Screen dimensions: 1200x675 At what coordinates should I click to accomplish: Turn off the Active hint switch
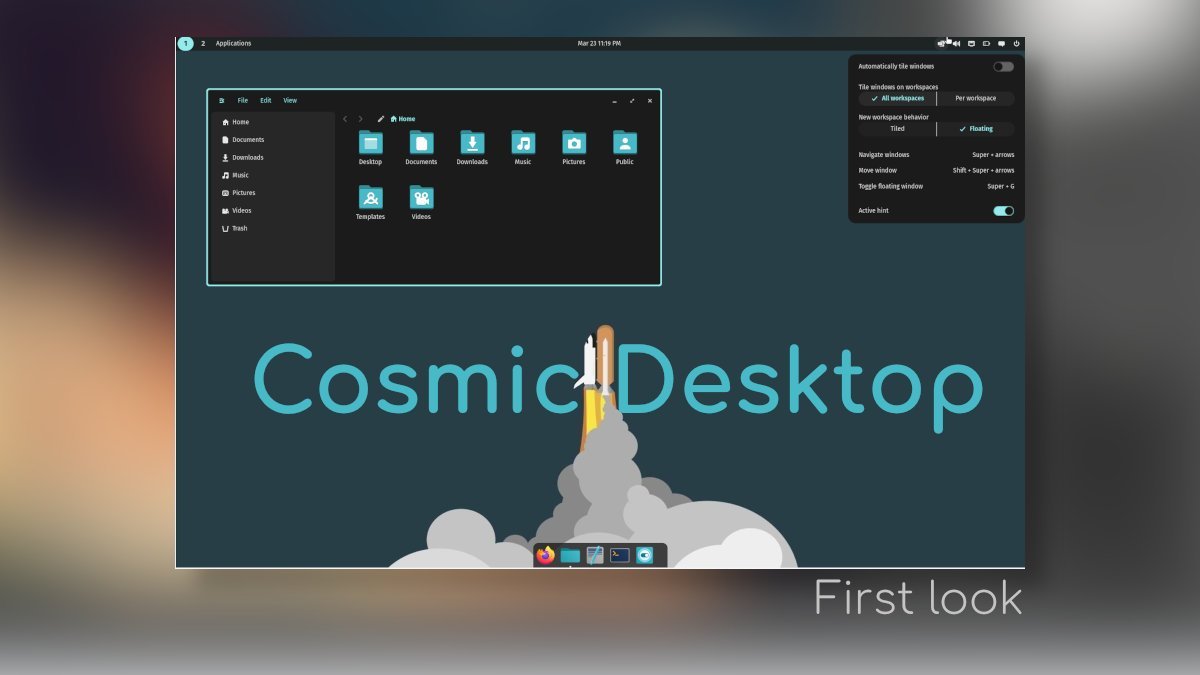point(1003,211)
